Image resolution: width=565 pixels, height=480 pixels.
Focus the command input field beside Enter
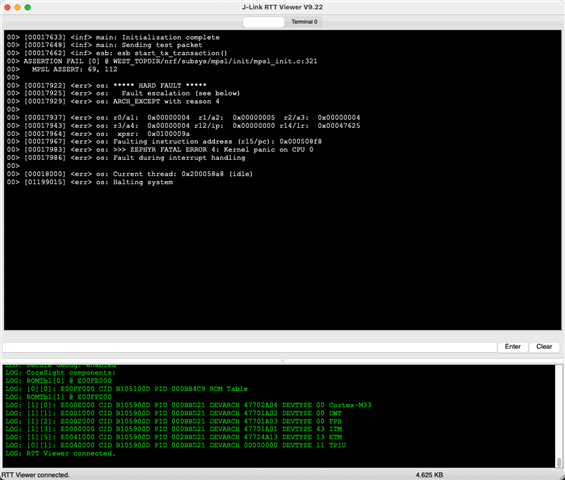249,347
